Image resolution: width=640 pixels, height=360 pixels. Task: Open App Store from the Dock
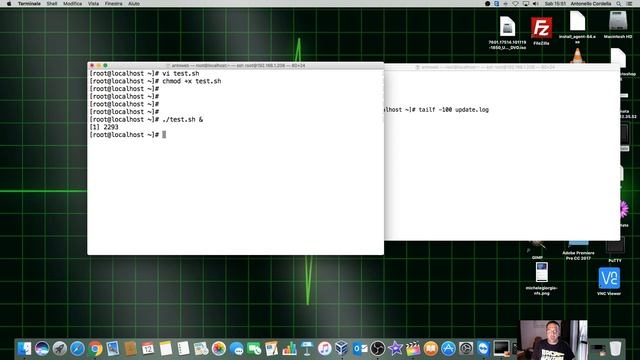448,349
